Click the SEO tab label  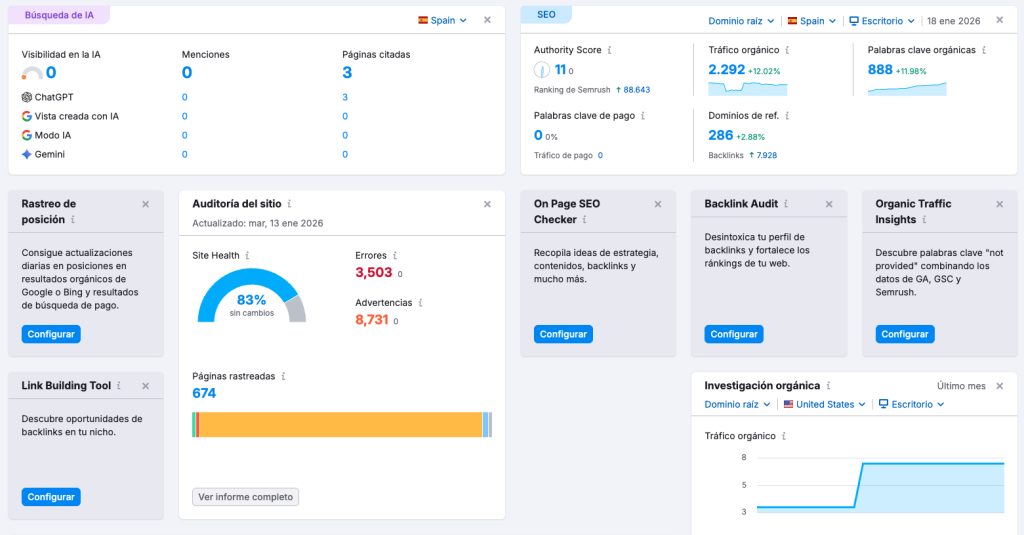point(546,14)
